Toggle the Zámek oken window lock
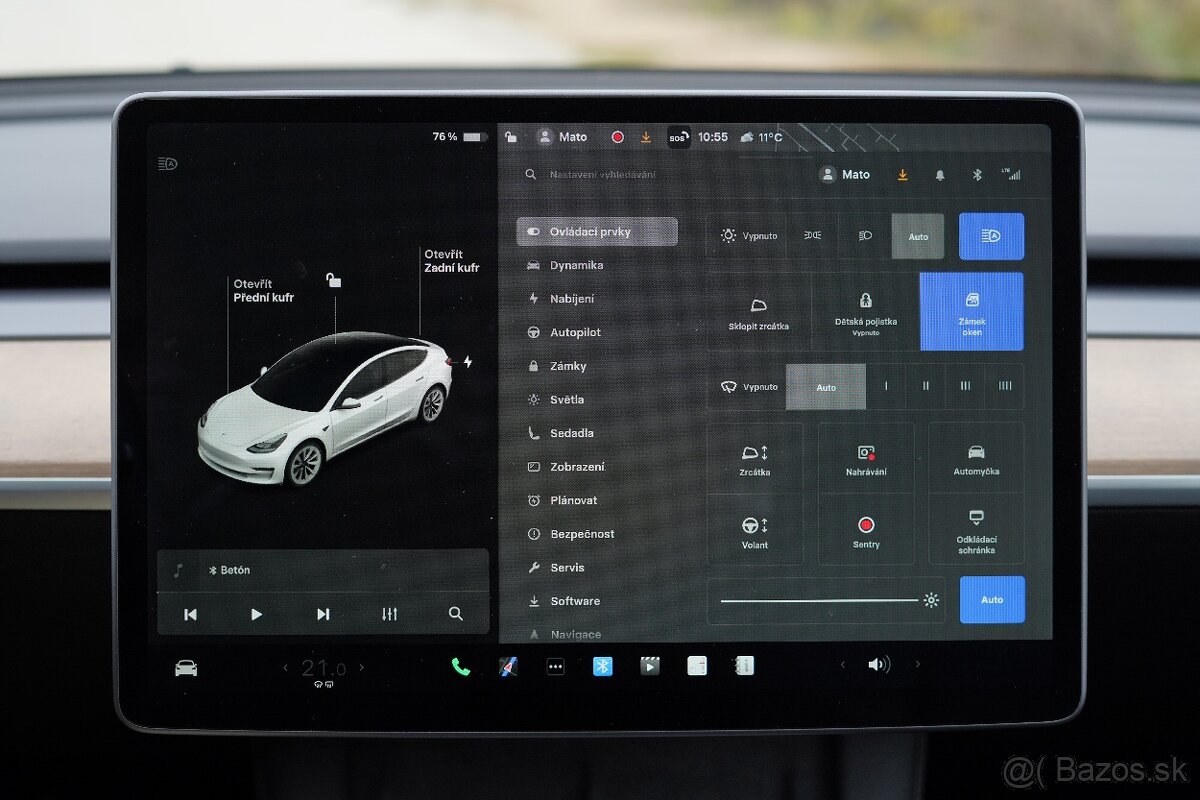Screen dimensions: 1200x800 point(972,311)
